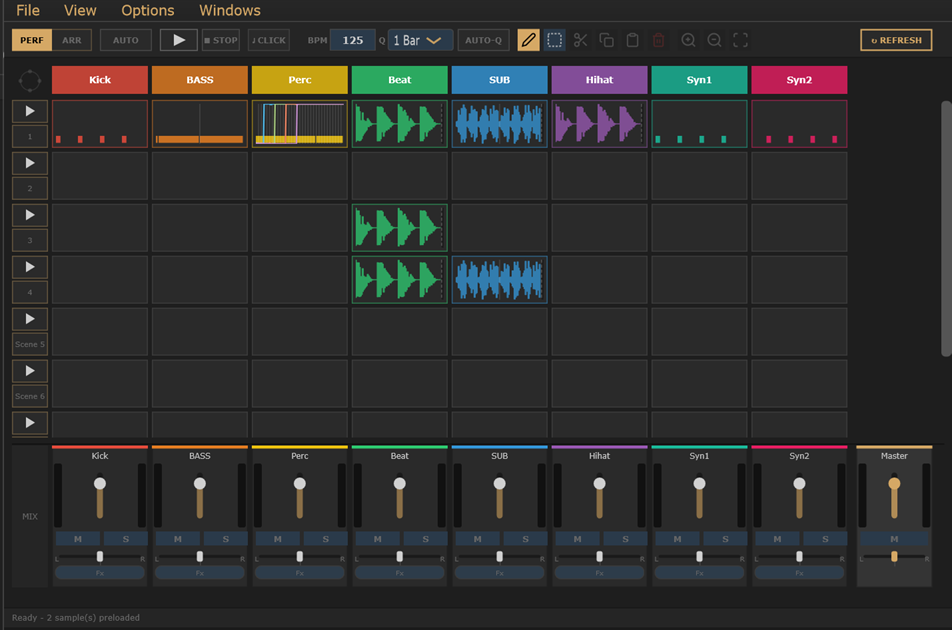
Task: Switch to PERF mode tab
Action: coord(32,40)
